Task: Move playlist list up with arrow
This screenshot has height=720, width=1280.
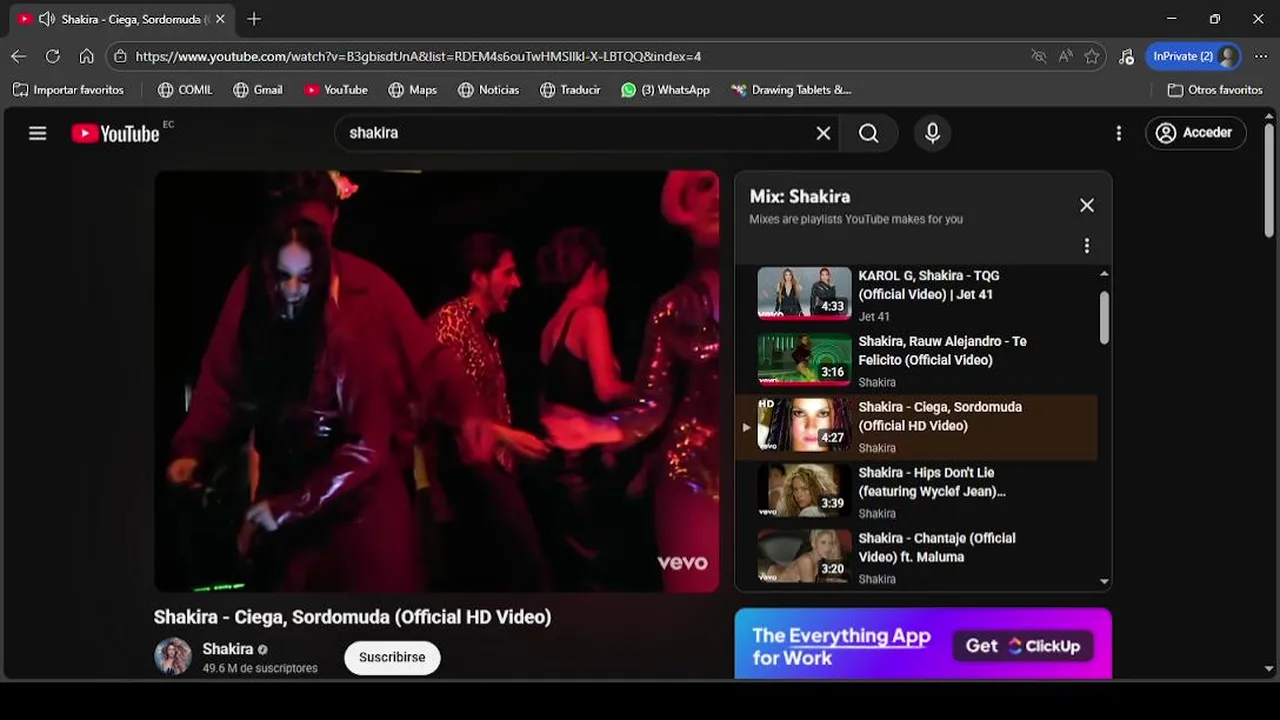Action: coord(1104,273)
